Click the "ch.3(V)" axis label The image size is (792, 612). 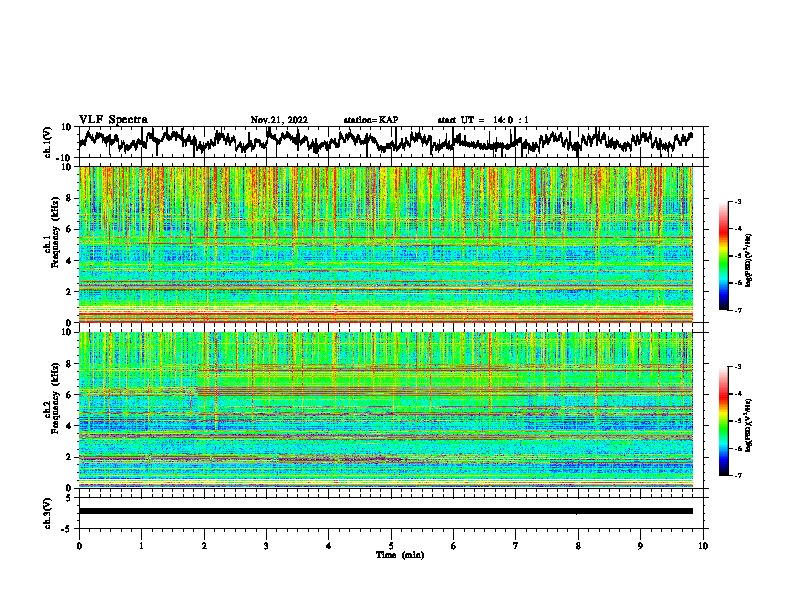pos(48,513)
